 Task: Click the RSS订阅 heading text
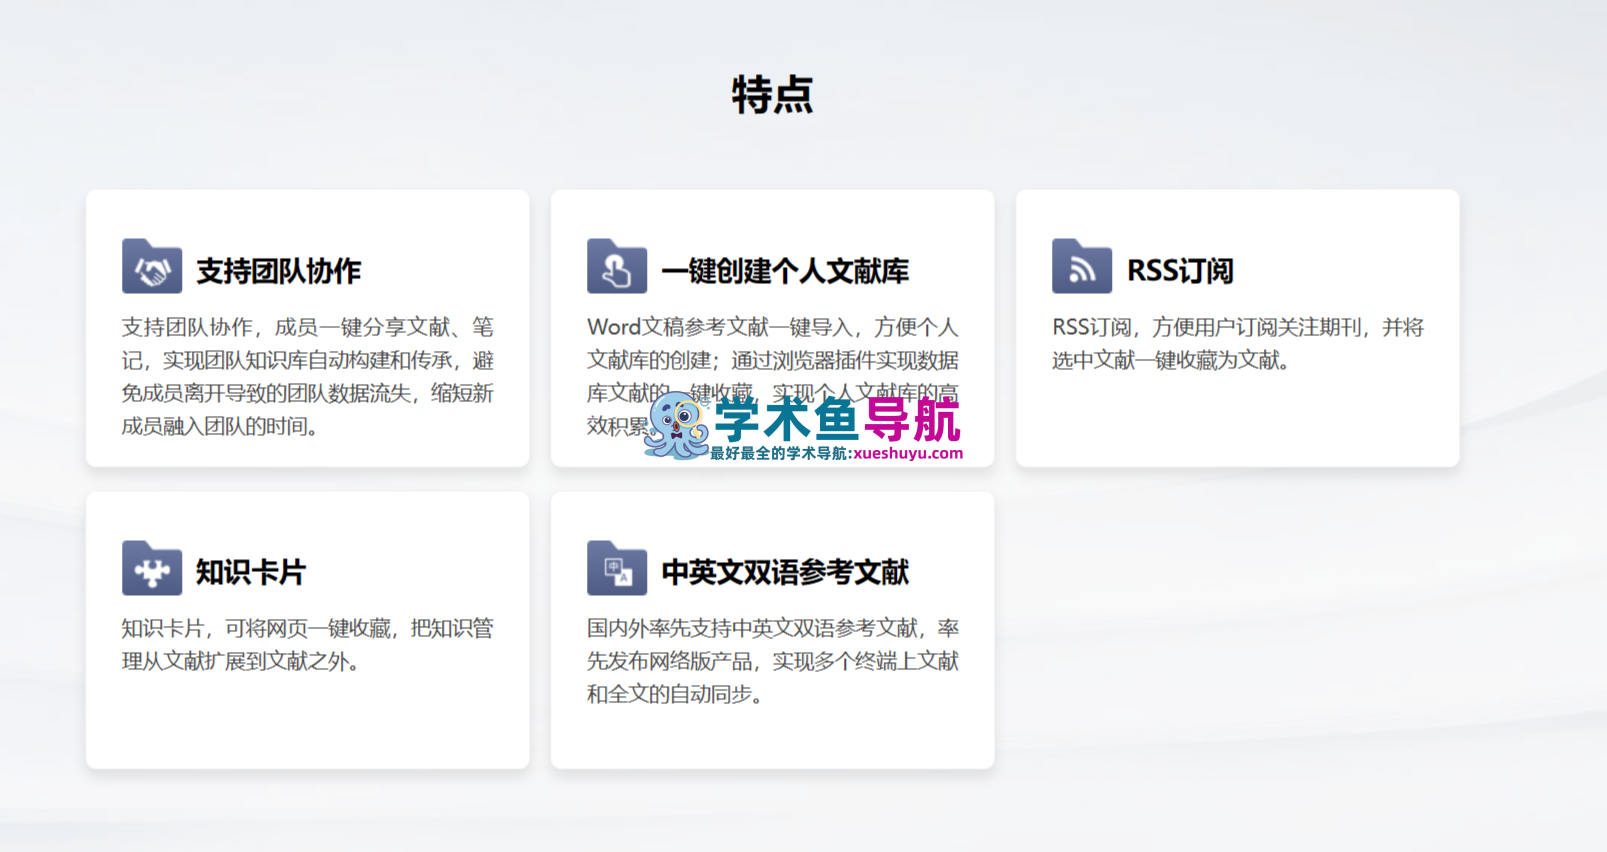(1180, 271)
